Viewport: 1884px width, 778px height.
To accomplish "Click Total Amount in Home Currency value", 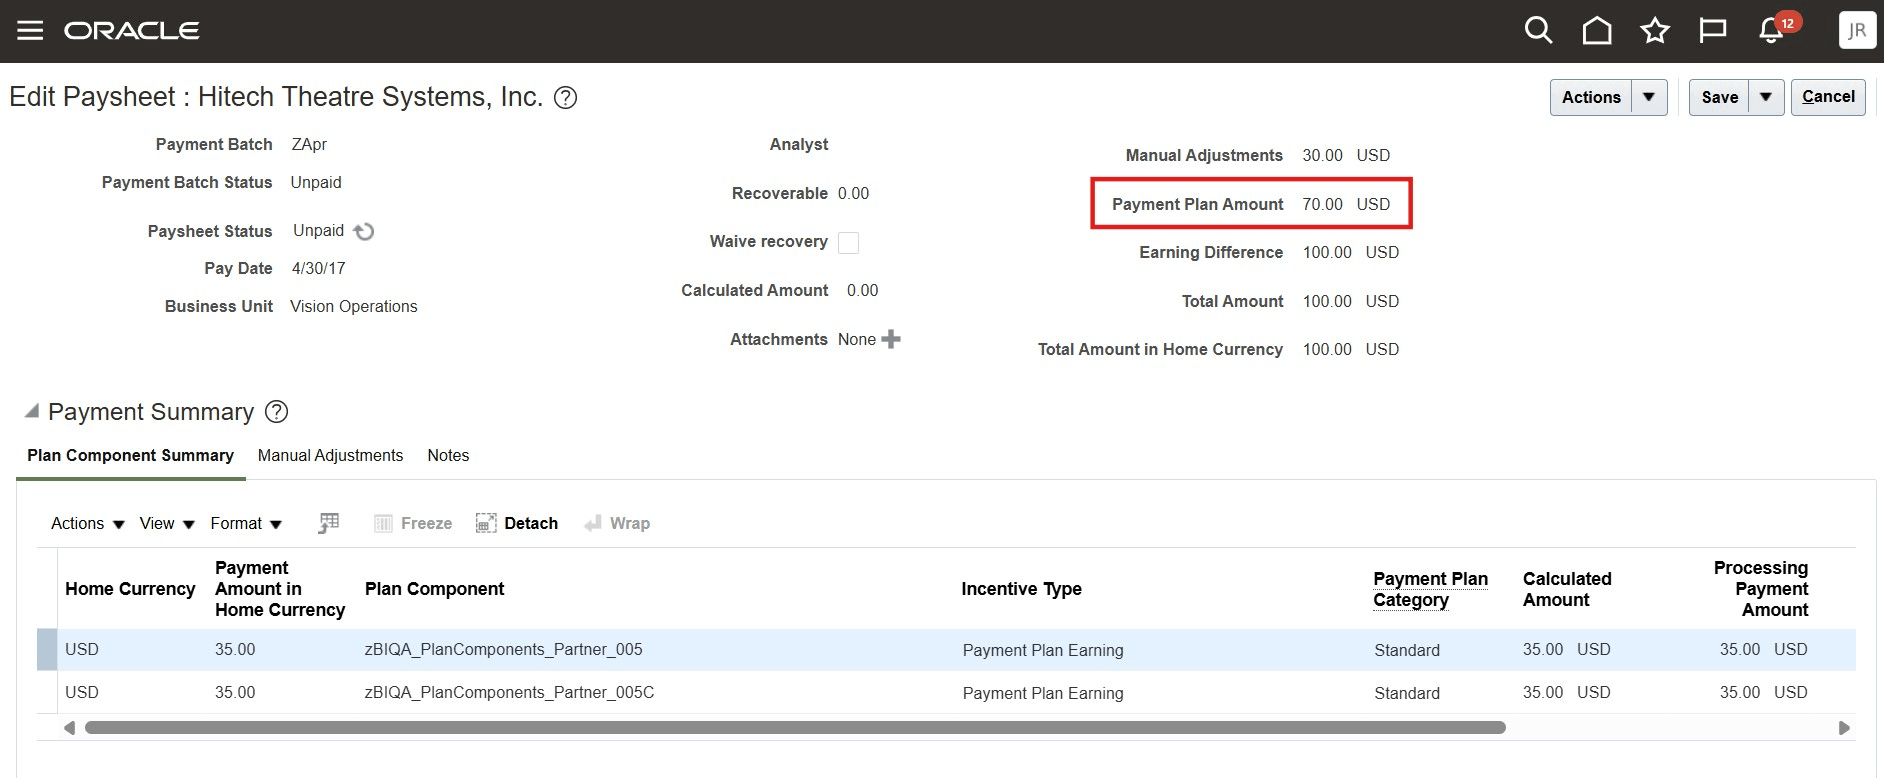I will tap(1327, 349).
